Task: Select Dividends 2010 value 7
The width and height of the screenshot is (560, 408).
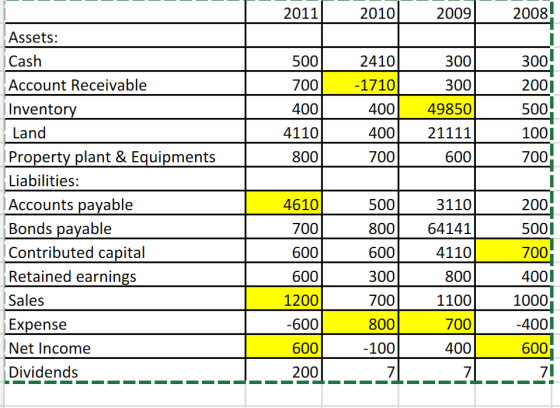Action: (x=360, y=370)
